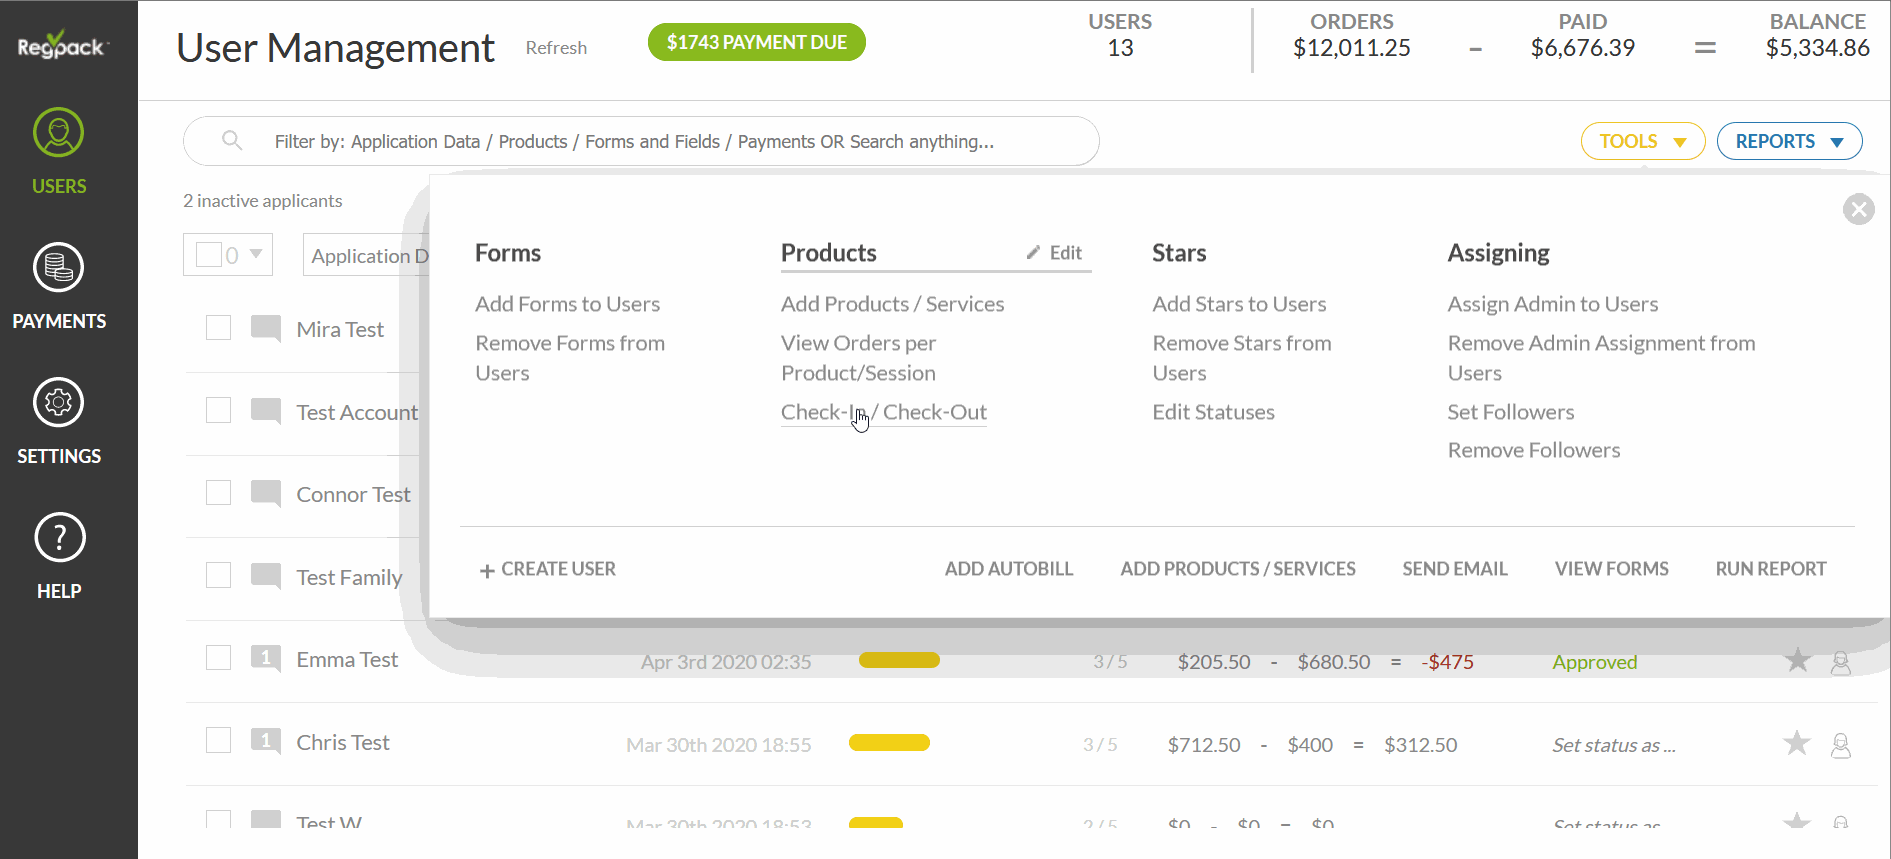Click the $1743 PAYMENT DUE button

click(x=756, y=42)
